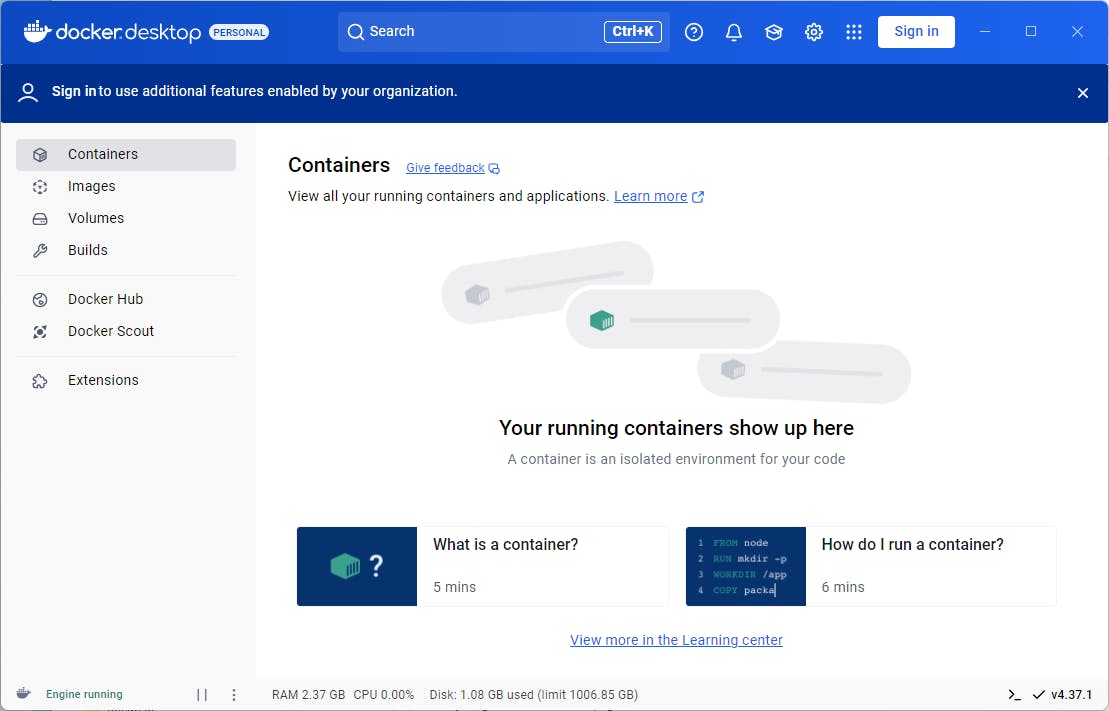This screenshot has width=1109, height=711.
Task: Click the Learn more external link icon
Action: click(x=698, y=197)
